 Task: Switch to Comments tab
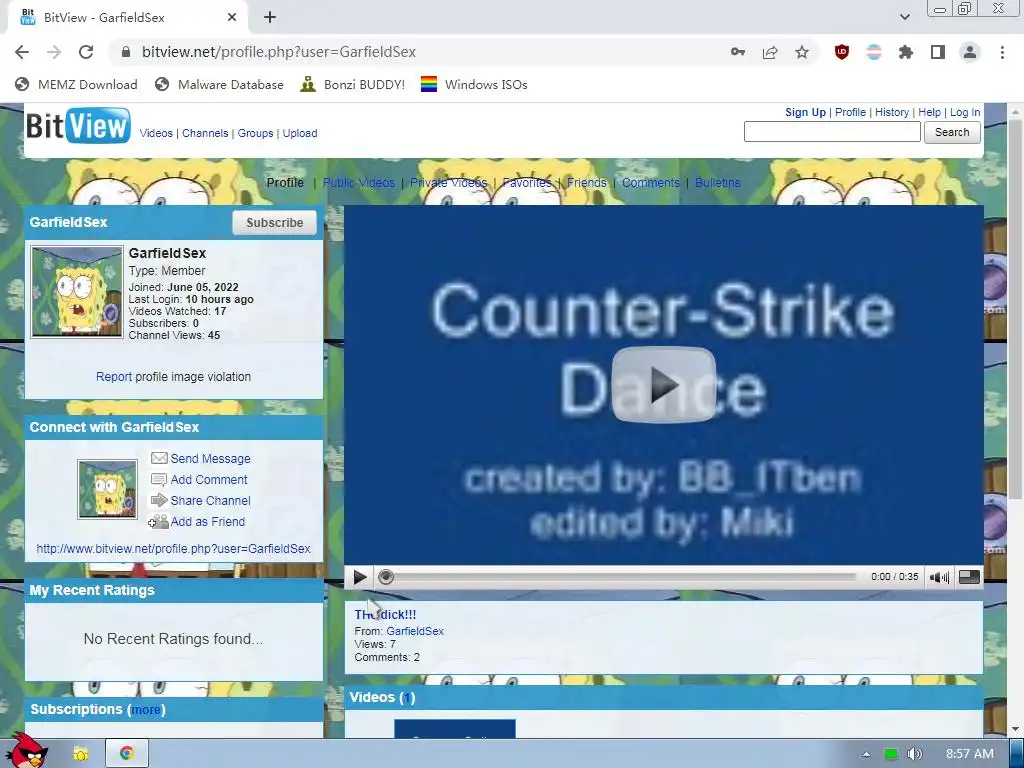(x=650, y=183)
